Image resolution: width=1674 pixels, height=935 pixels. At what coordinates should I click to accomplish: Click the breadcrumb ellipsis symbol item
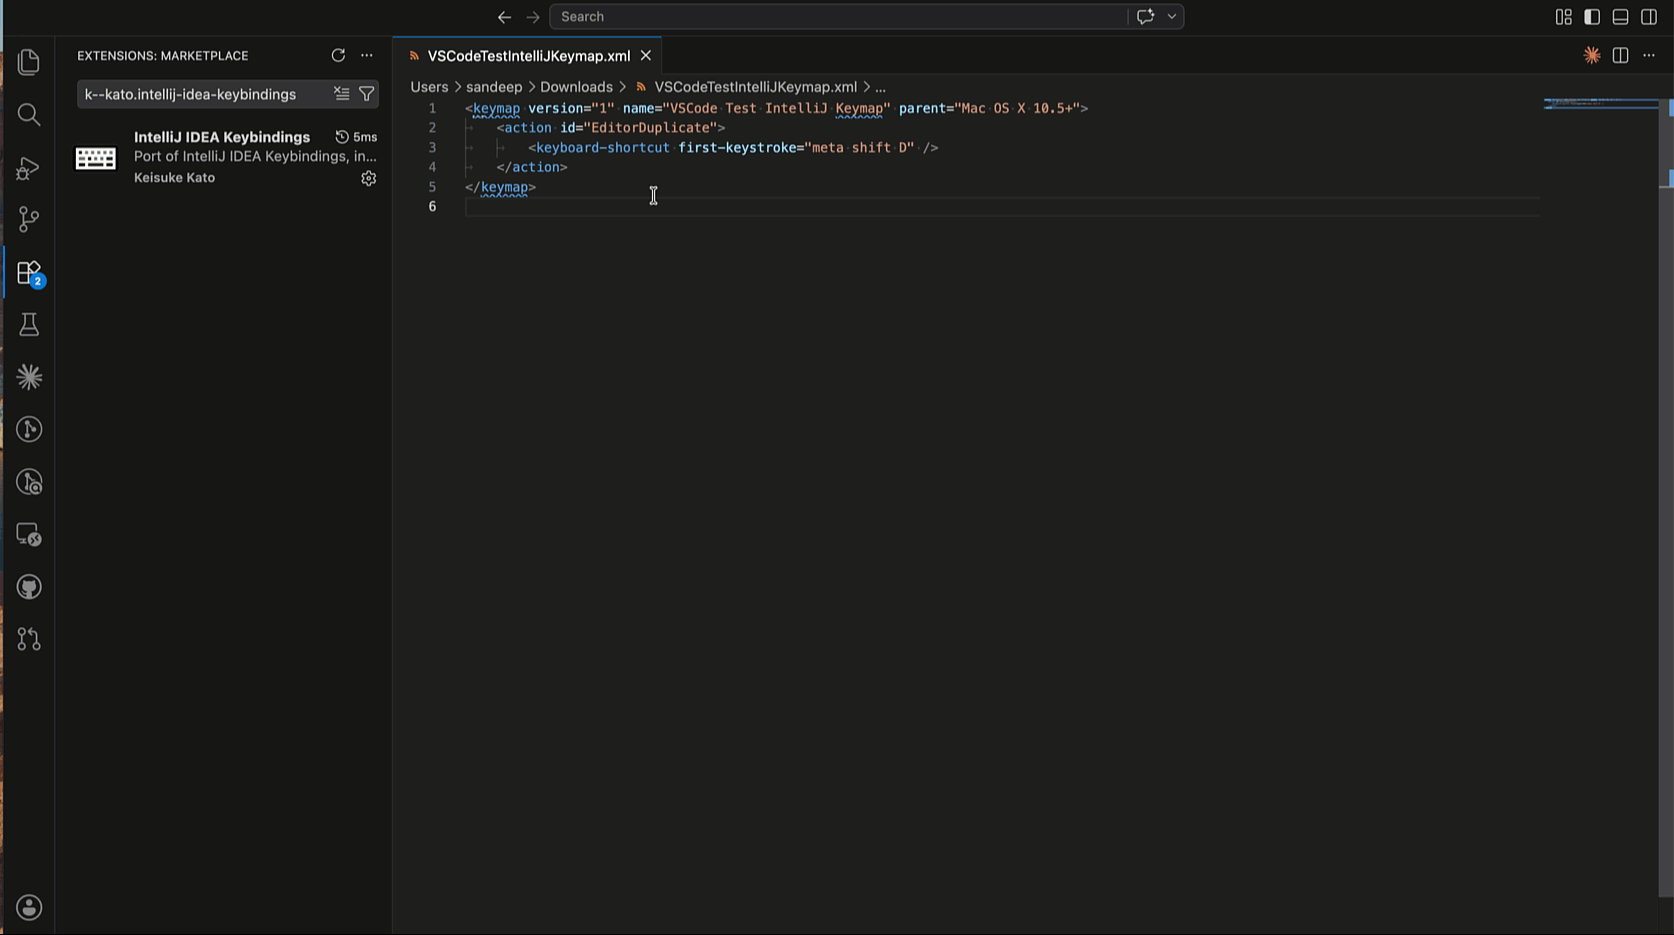(x=880, y=87)
